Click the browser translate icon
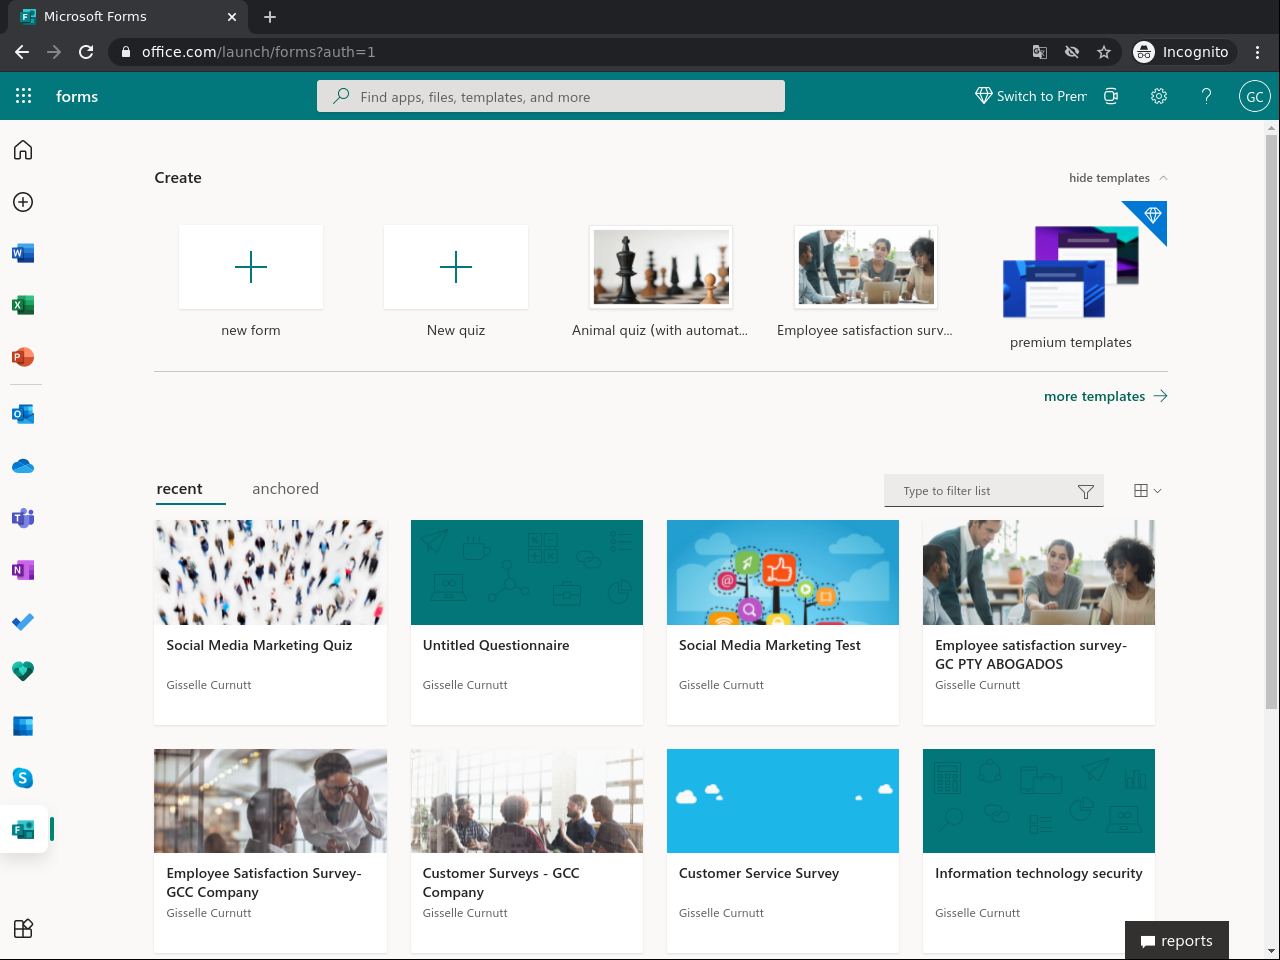 point(1040,52)
